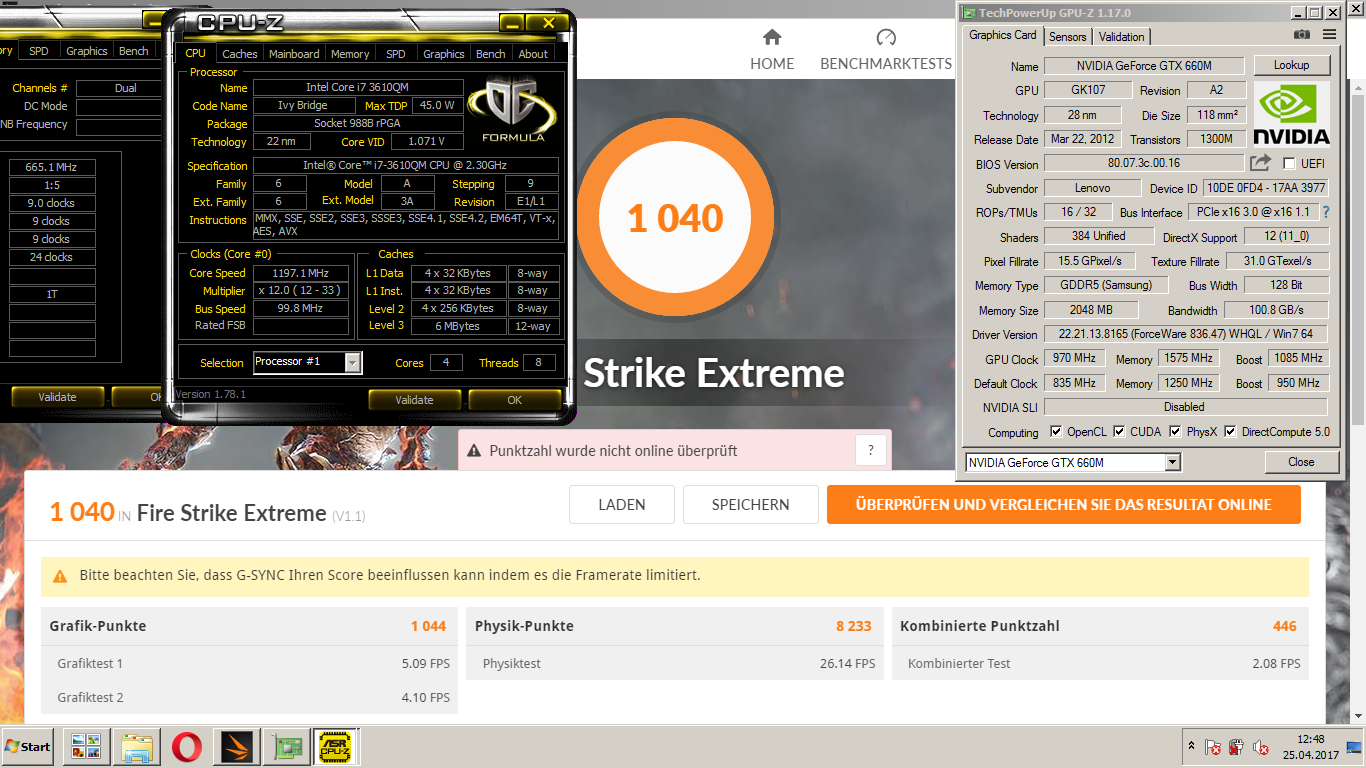Switch to the Sensors tab in GPU-Z
This screenshot has width=1366, height=768.
(1067, 37)
